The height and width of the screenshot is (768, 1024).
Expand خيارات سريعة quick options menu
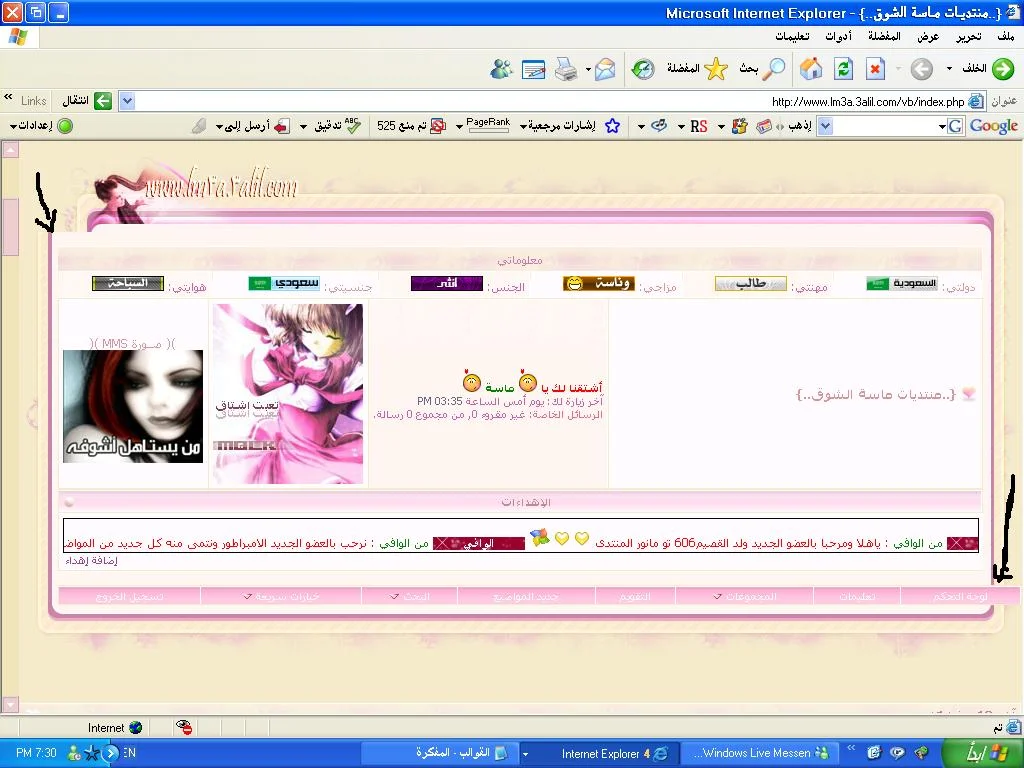(x=281, y=596)
